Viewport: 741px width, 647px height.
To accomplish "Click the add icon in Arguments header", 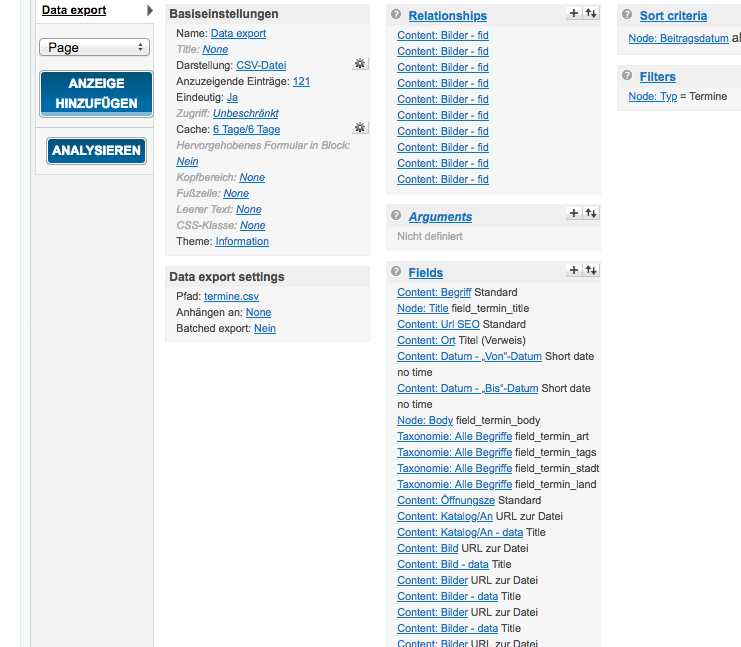I will (x=574, y=213).
